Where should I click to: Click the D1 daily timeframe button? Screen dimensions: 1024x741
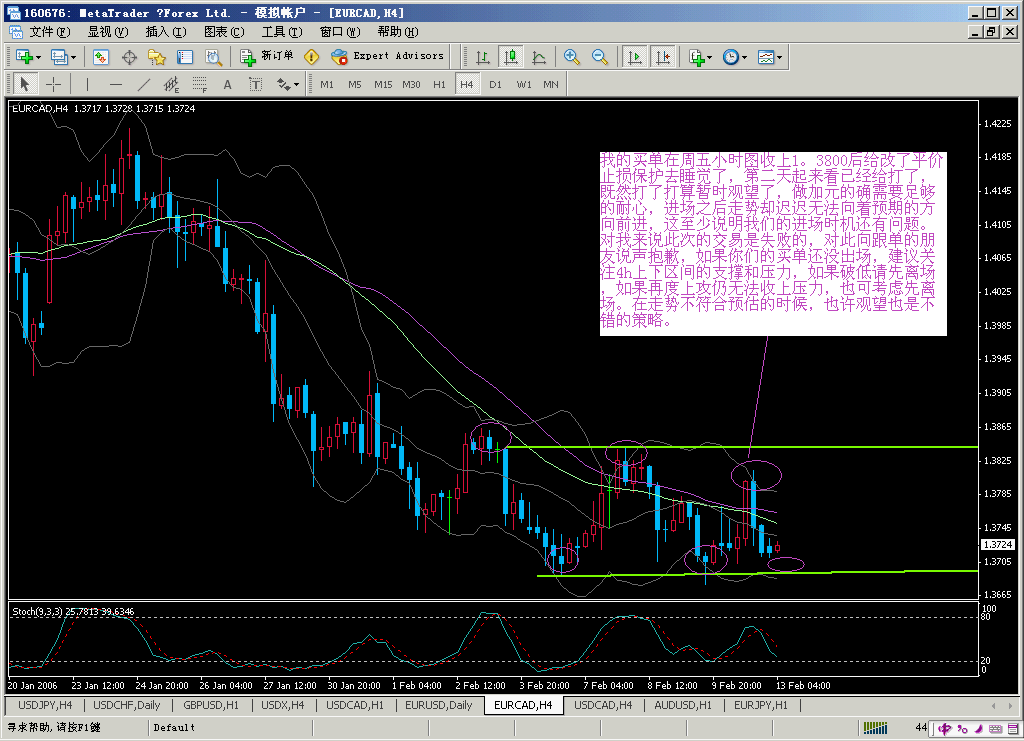point(495,84)
